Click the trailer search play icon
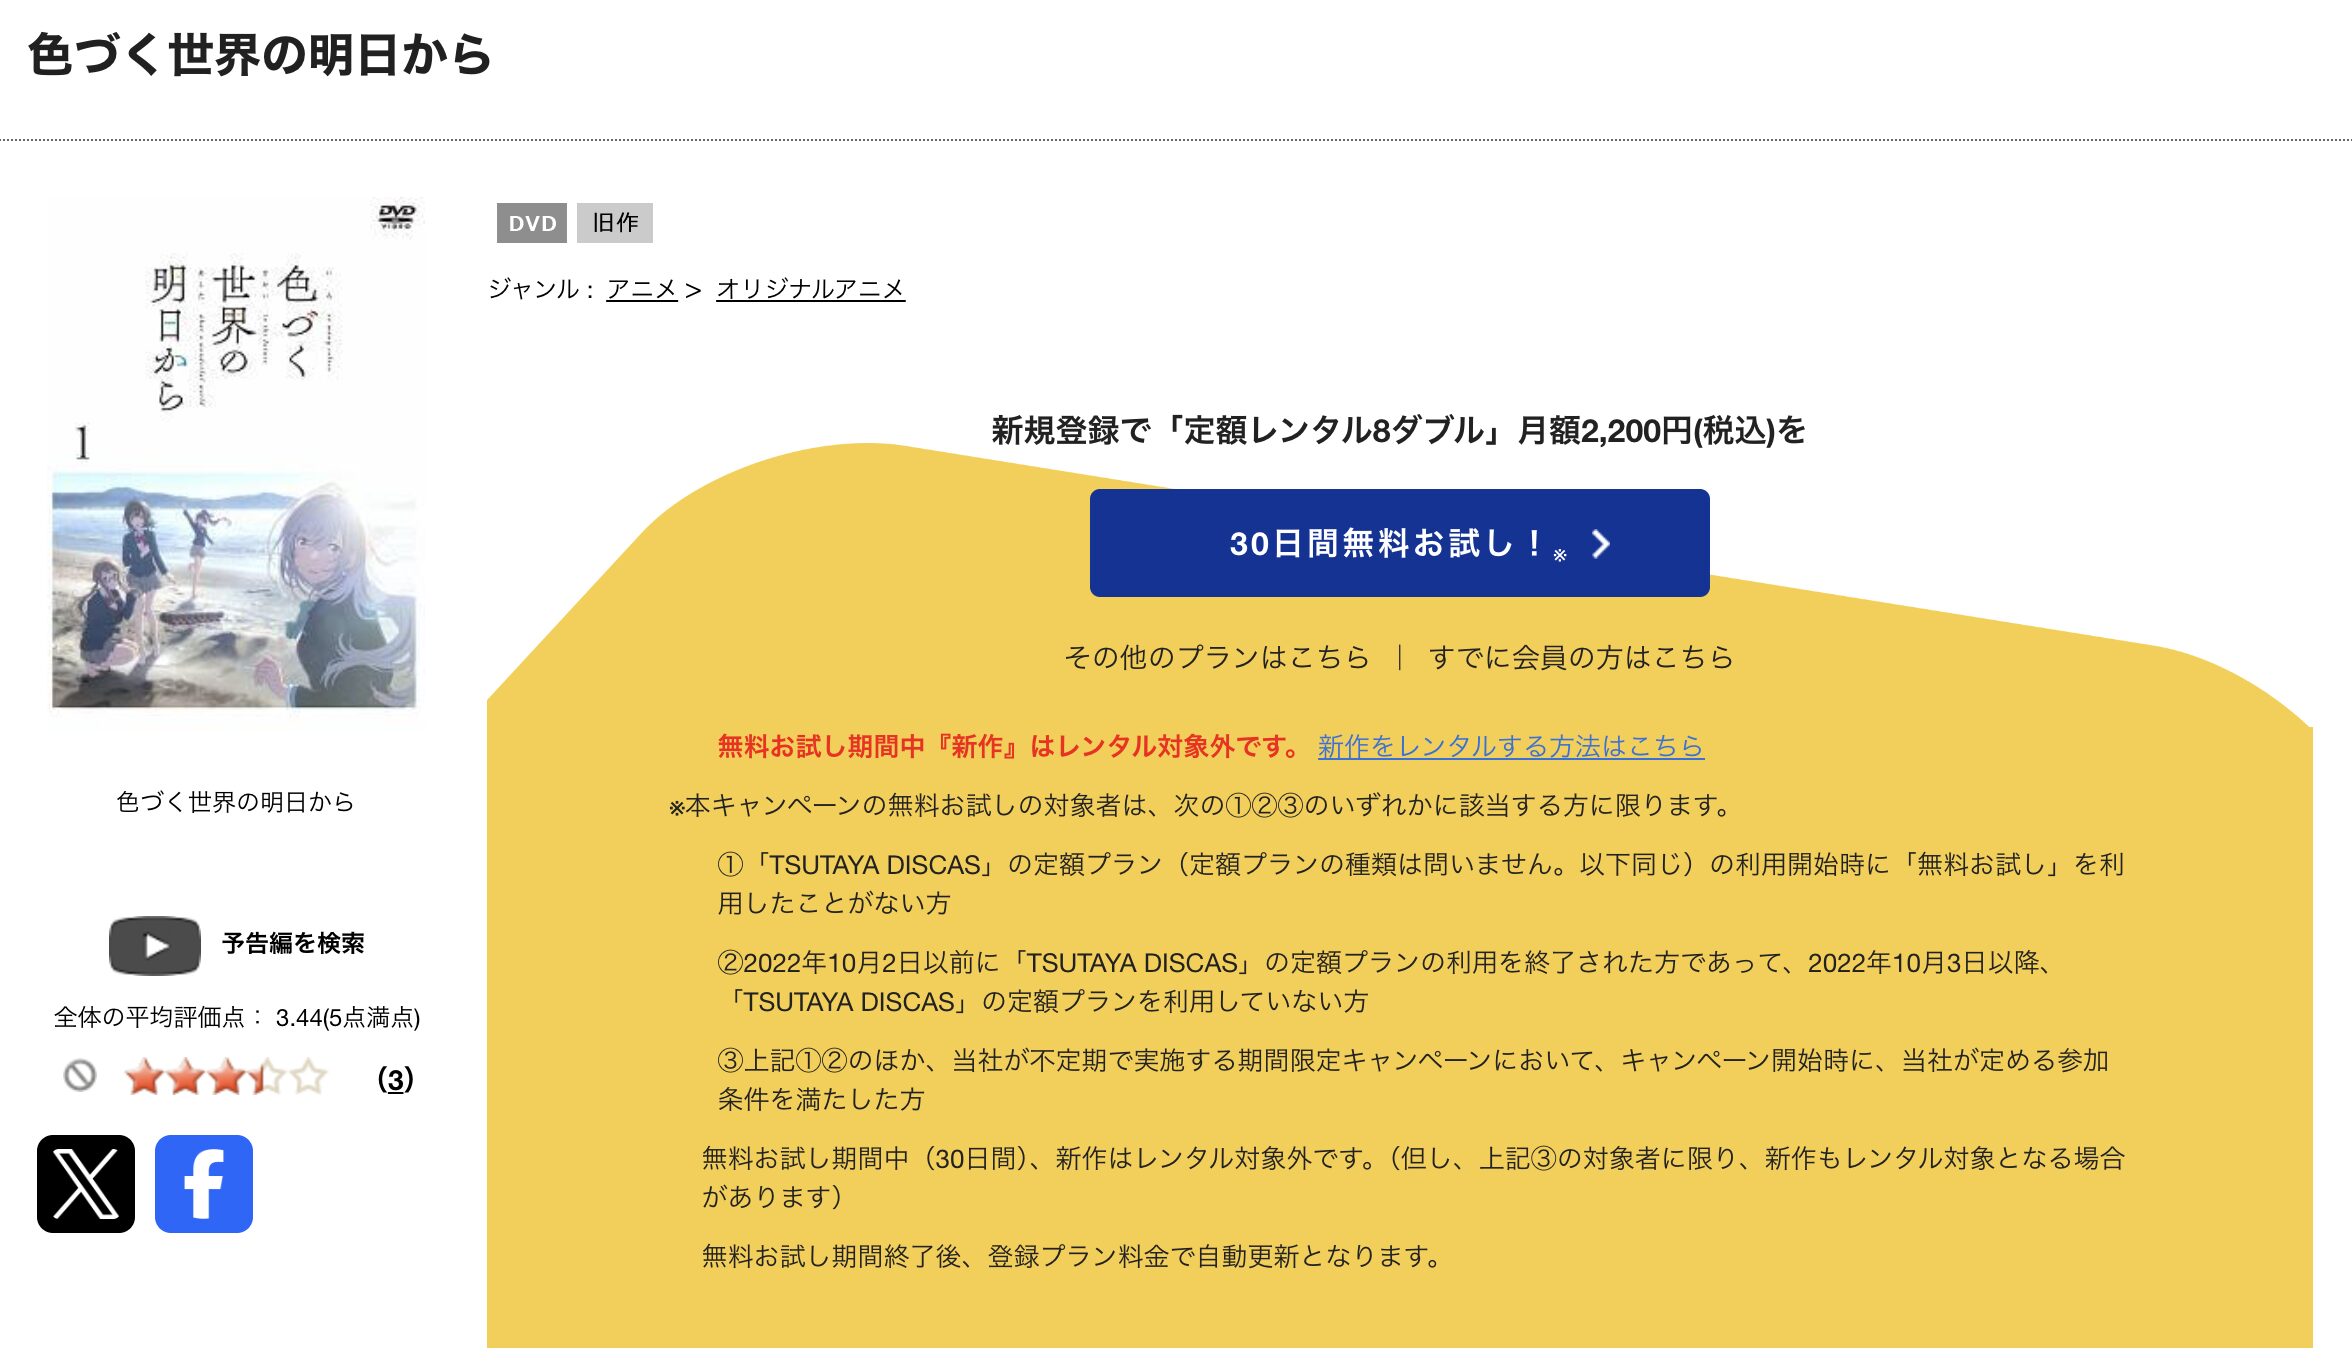The width and height of the screenshot is (2352, 1362). point(155,945)
